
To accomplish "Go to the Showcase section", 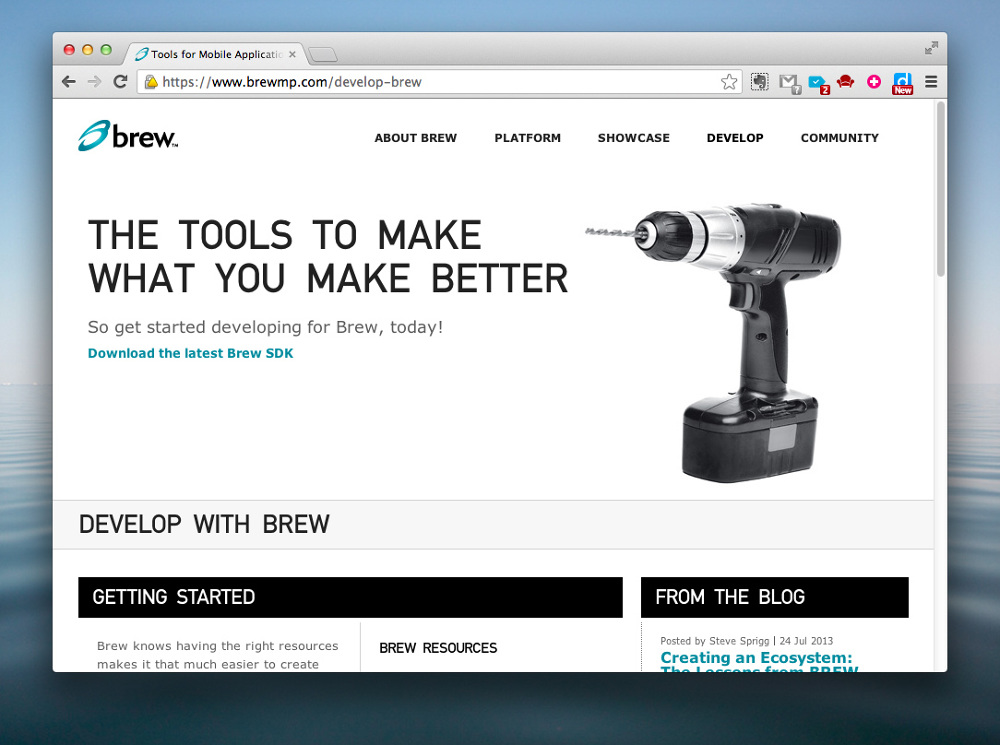I will [x=633, y=138].
